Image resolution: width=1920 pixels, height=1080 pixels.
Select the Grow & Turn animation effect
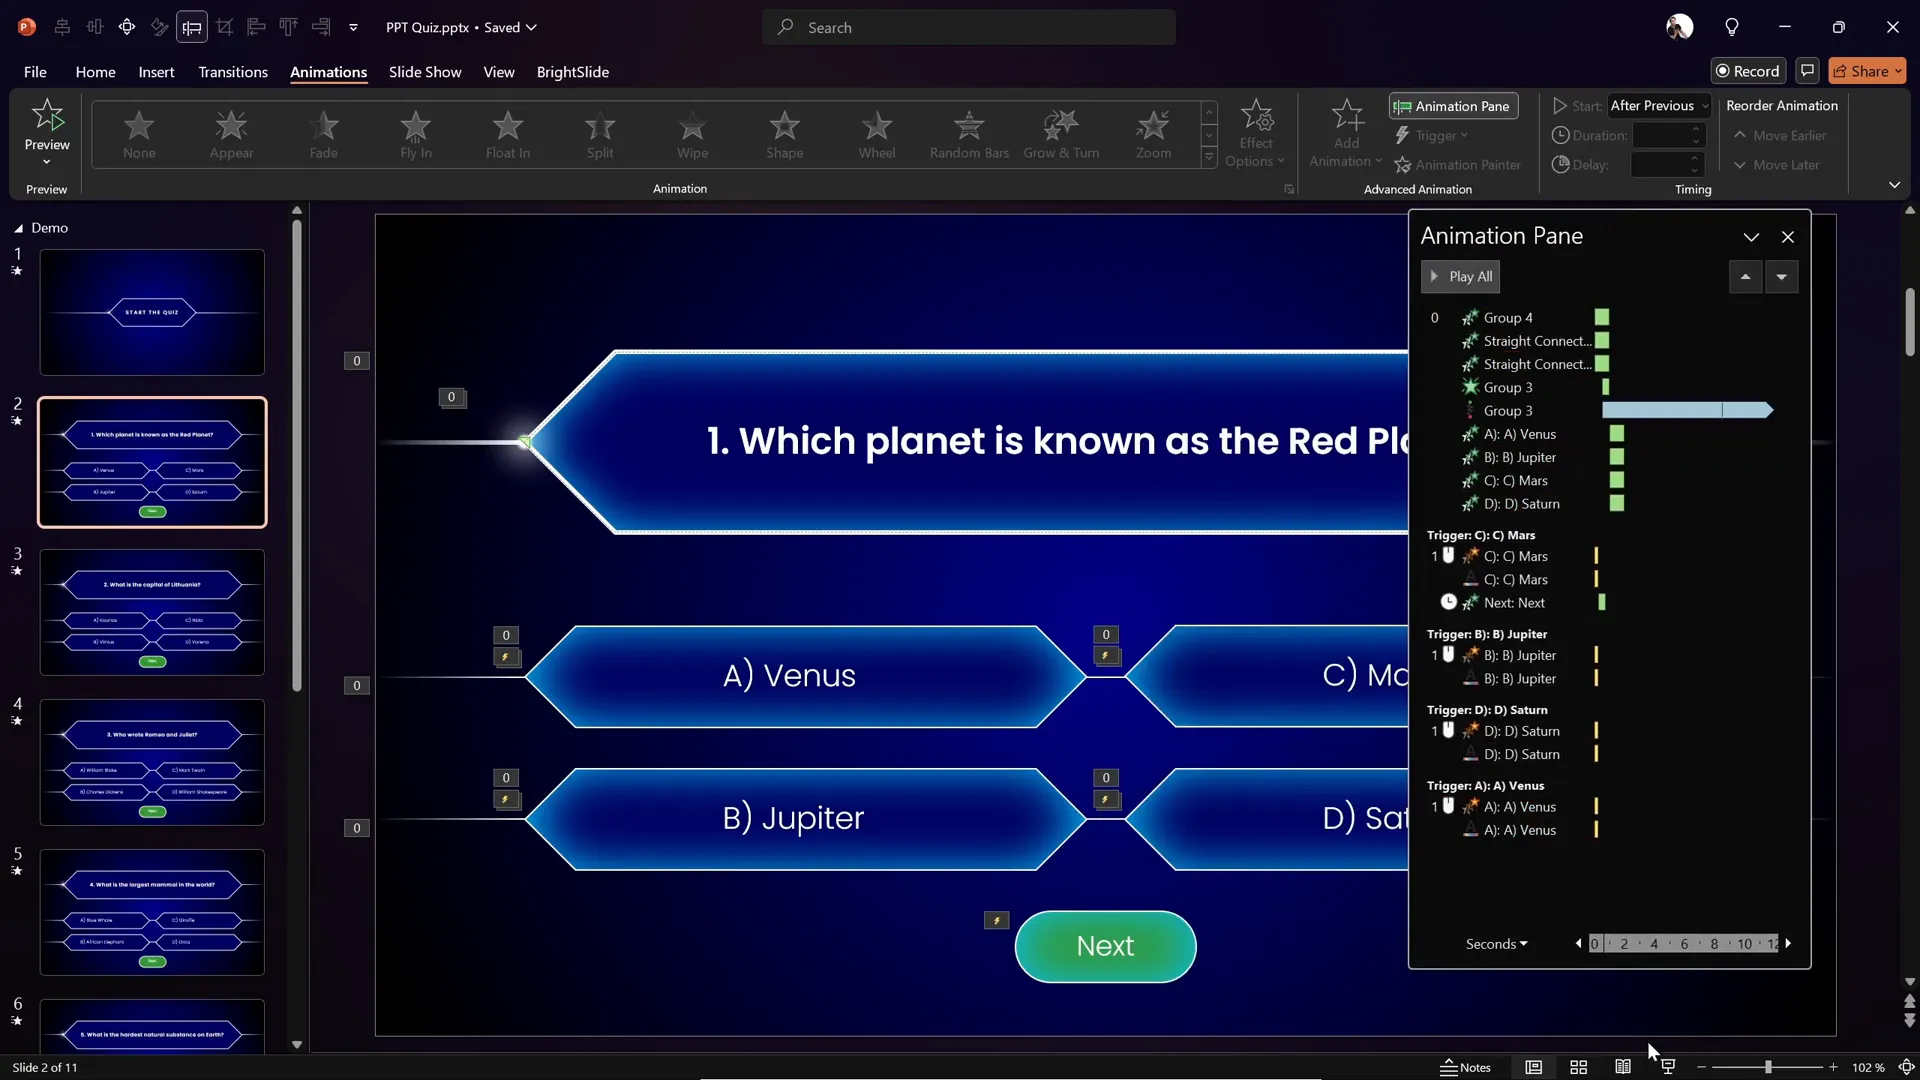pyautogui.click(x=1061, y=134)
